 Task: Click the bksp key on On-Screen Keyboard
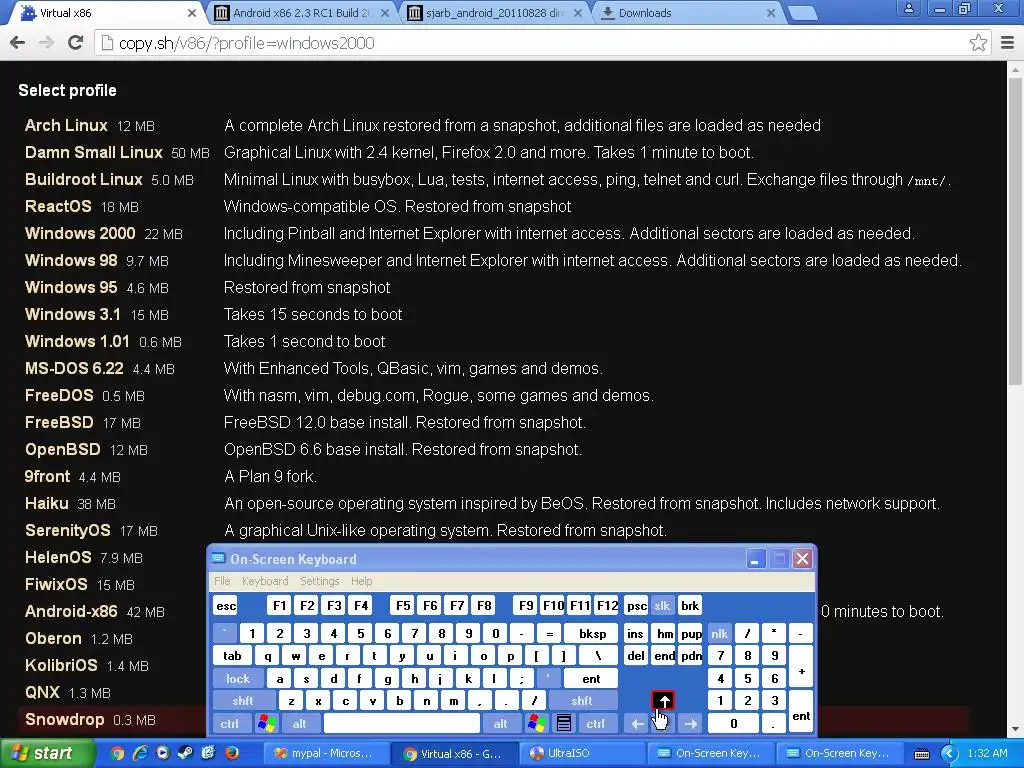592,633
